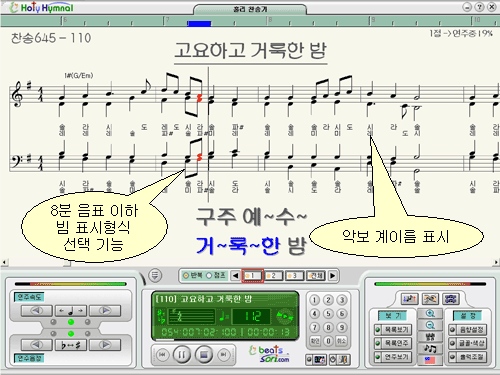Decrease playback speed under 연주속도

tap(37, 311)
